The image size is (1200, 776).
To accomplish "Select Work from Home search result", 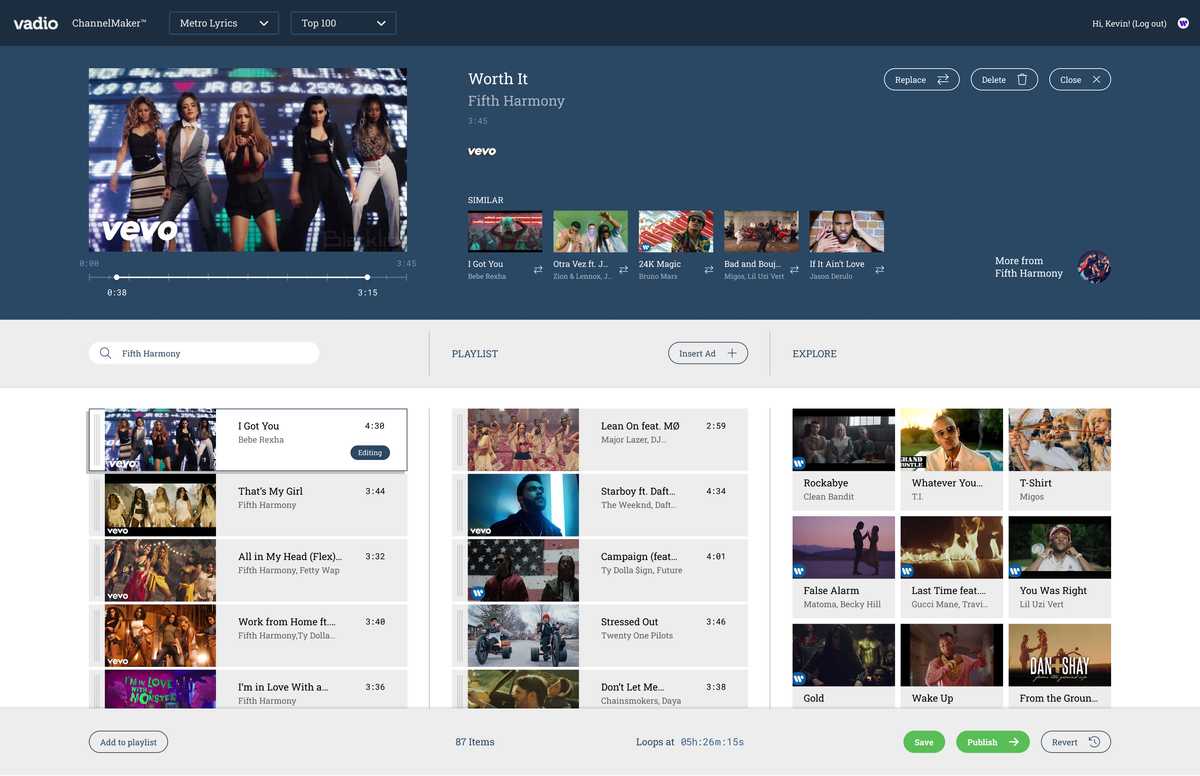I will click(248, 635).
